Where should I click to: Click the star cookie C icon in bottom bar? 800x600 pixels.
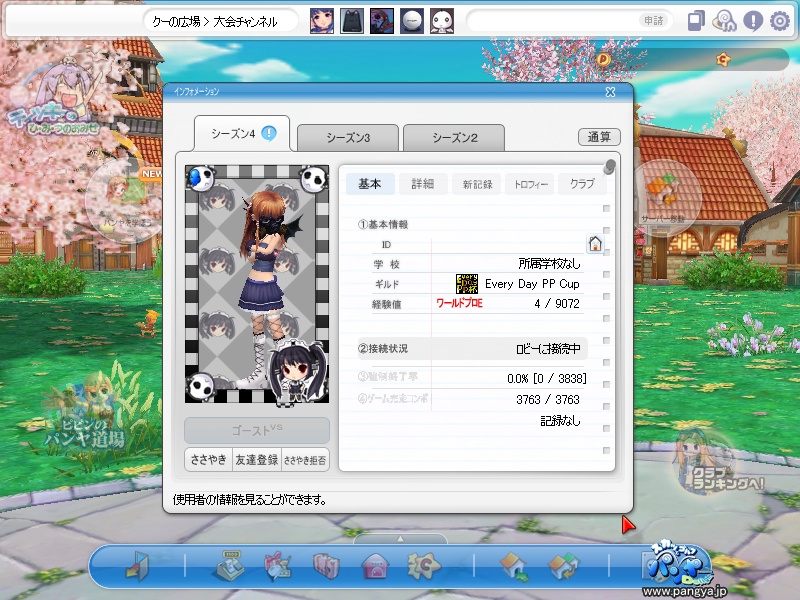coord(424,565)
